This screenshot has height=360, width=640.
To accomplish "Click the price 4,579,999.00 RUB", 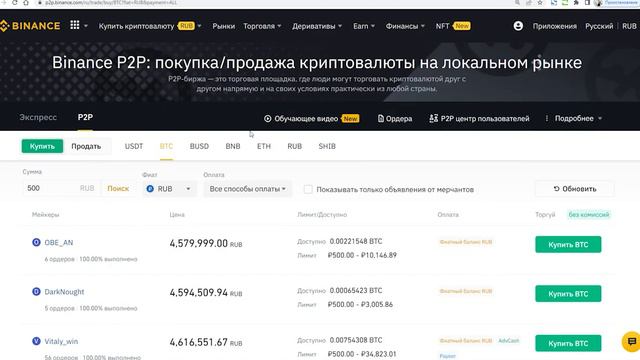I will tap(206, 244).
